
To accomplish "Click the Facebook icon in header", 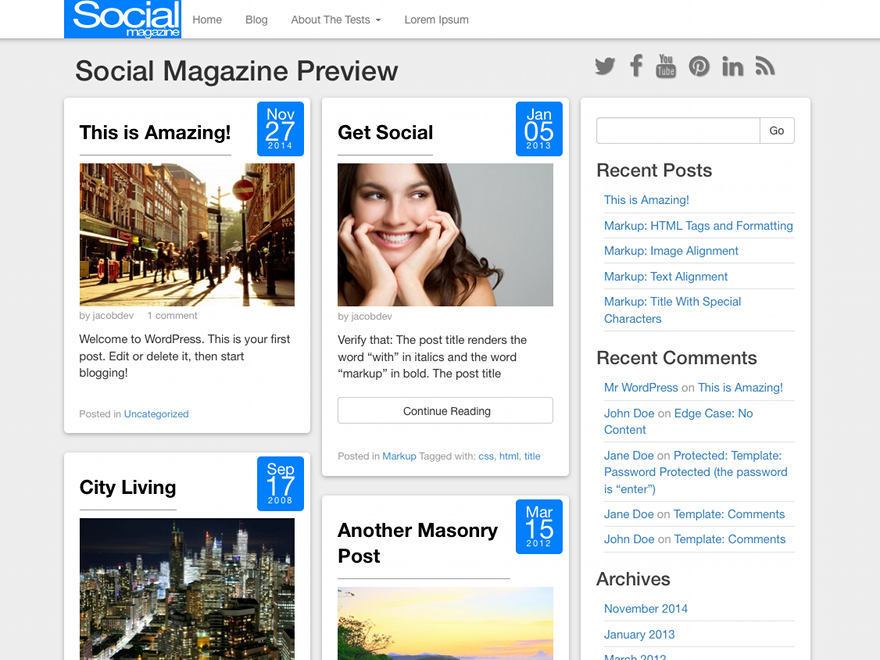I will point(636,66).
